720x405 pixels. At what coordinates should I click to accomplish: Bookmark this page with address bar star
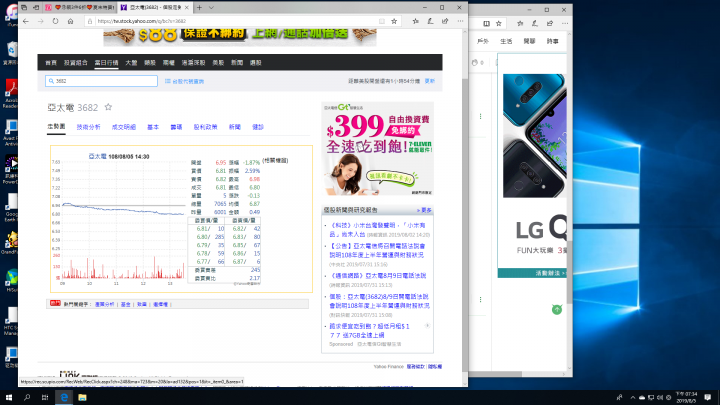tap(394, 21)
